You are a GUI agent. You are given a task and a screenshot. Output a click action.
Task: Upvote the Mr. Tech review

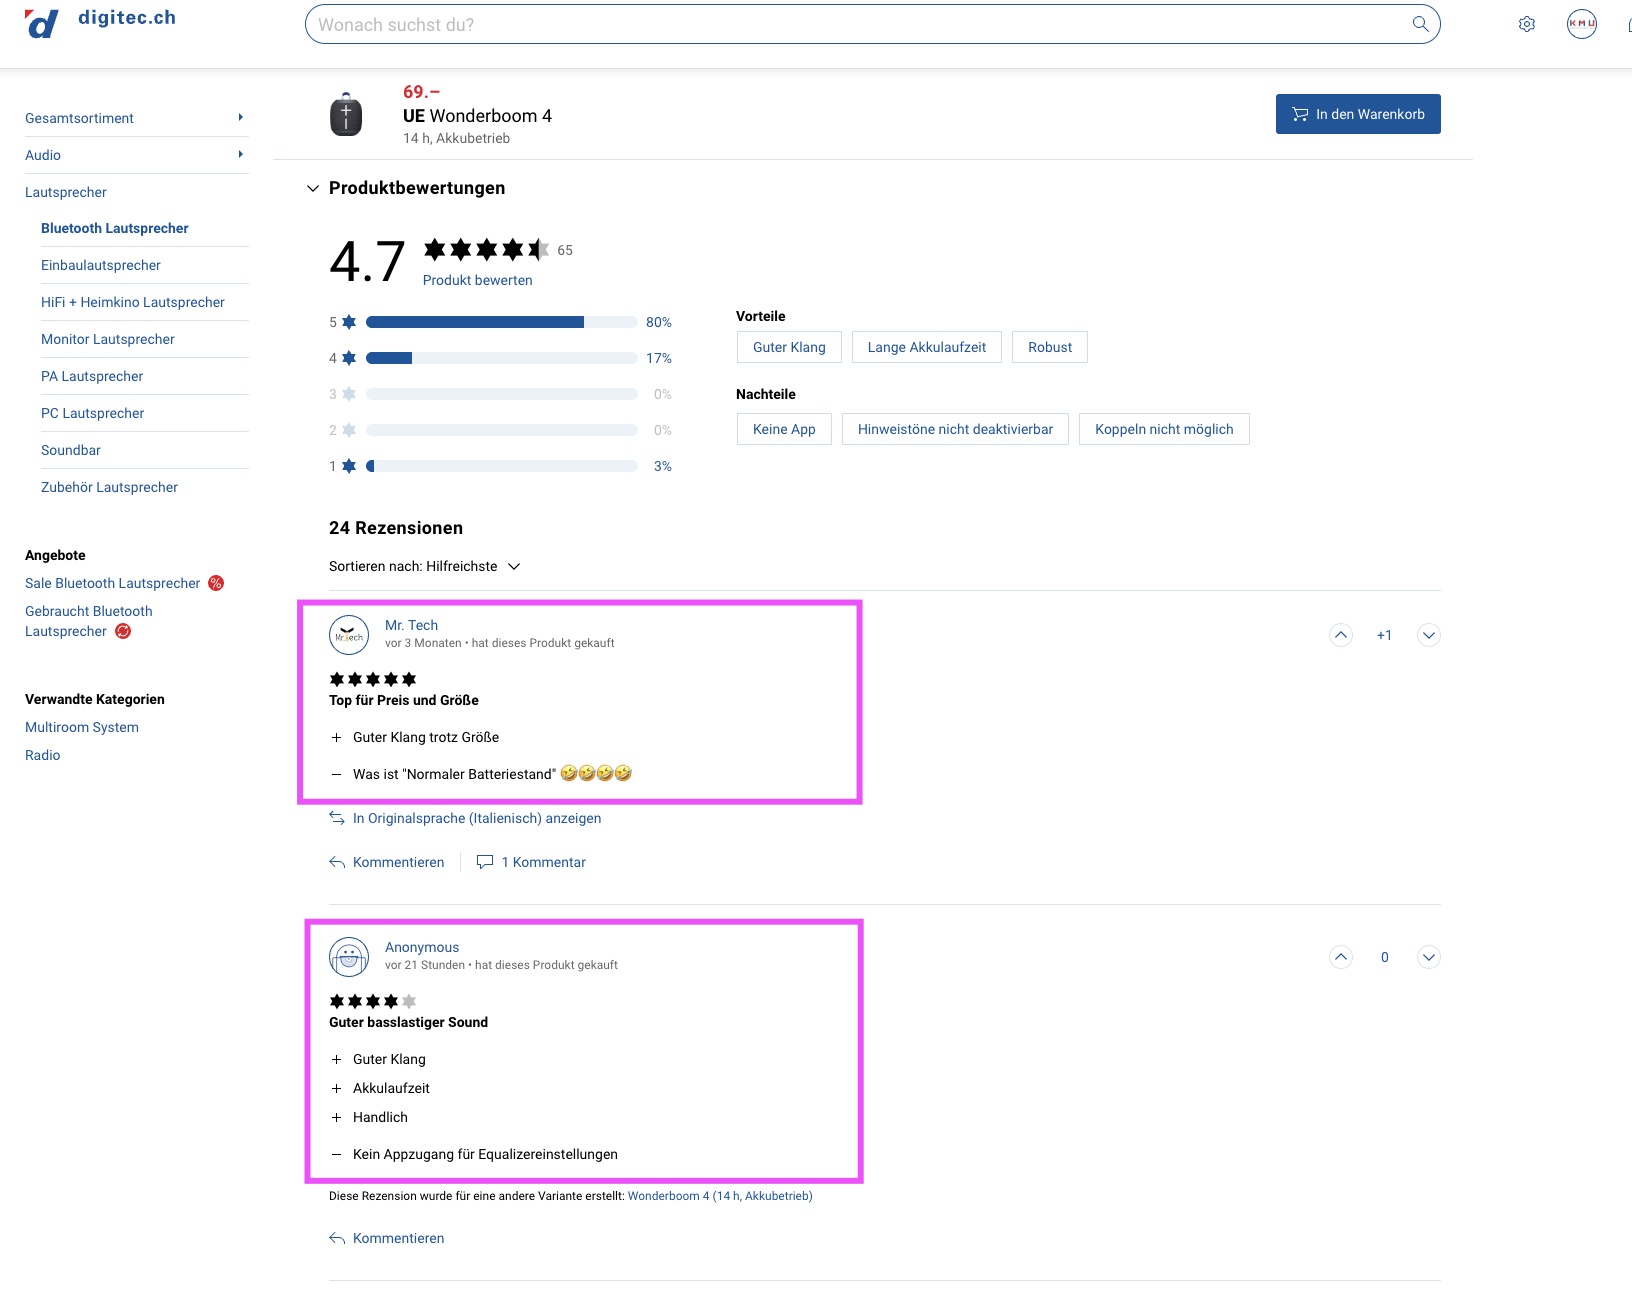1341,635
